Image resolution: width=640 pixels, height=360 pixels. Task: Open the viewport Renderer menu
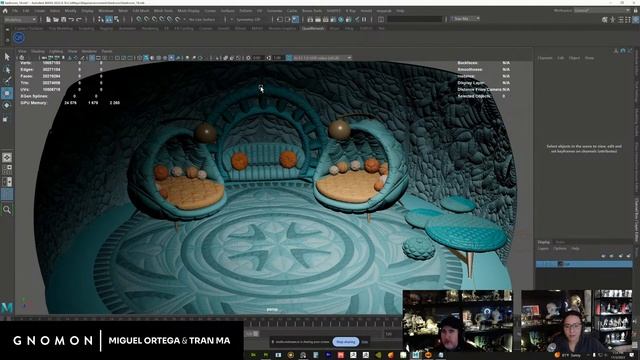[x=89, y=51]
